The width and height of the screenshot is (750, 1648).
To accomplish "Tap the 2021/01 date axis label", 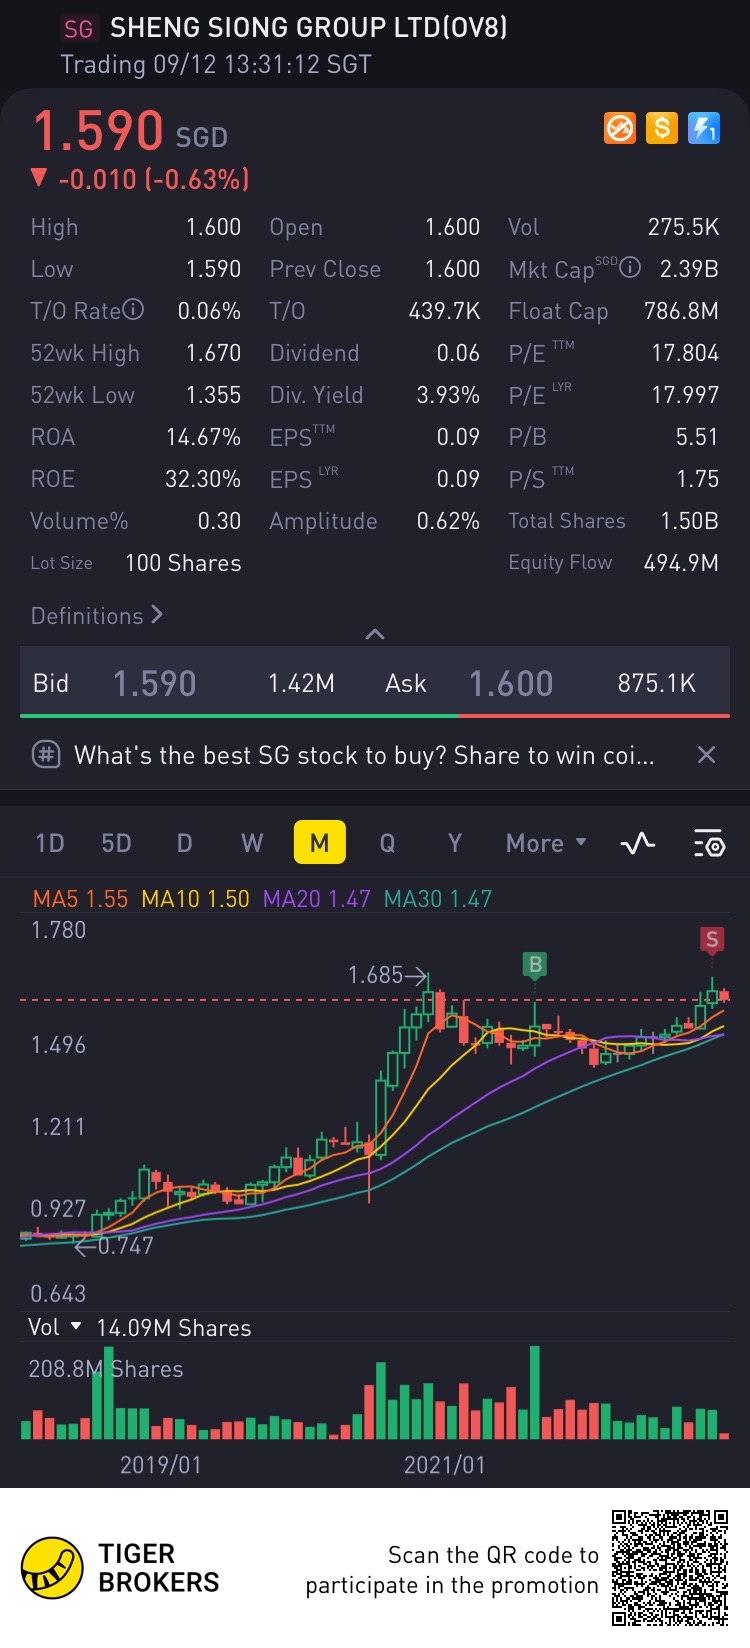I will (444, 1465).
